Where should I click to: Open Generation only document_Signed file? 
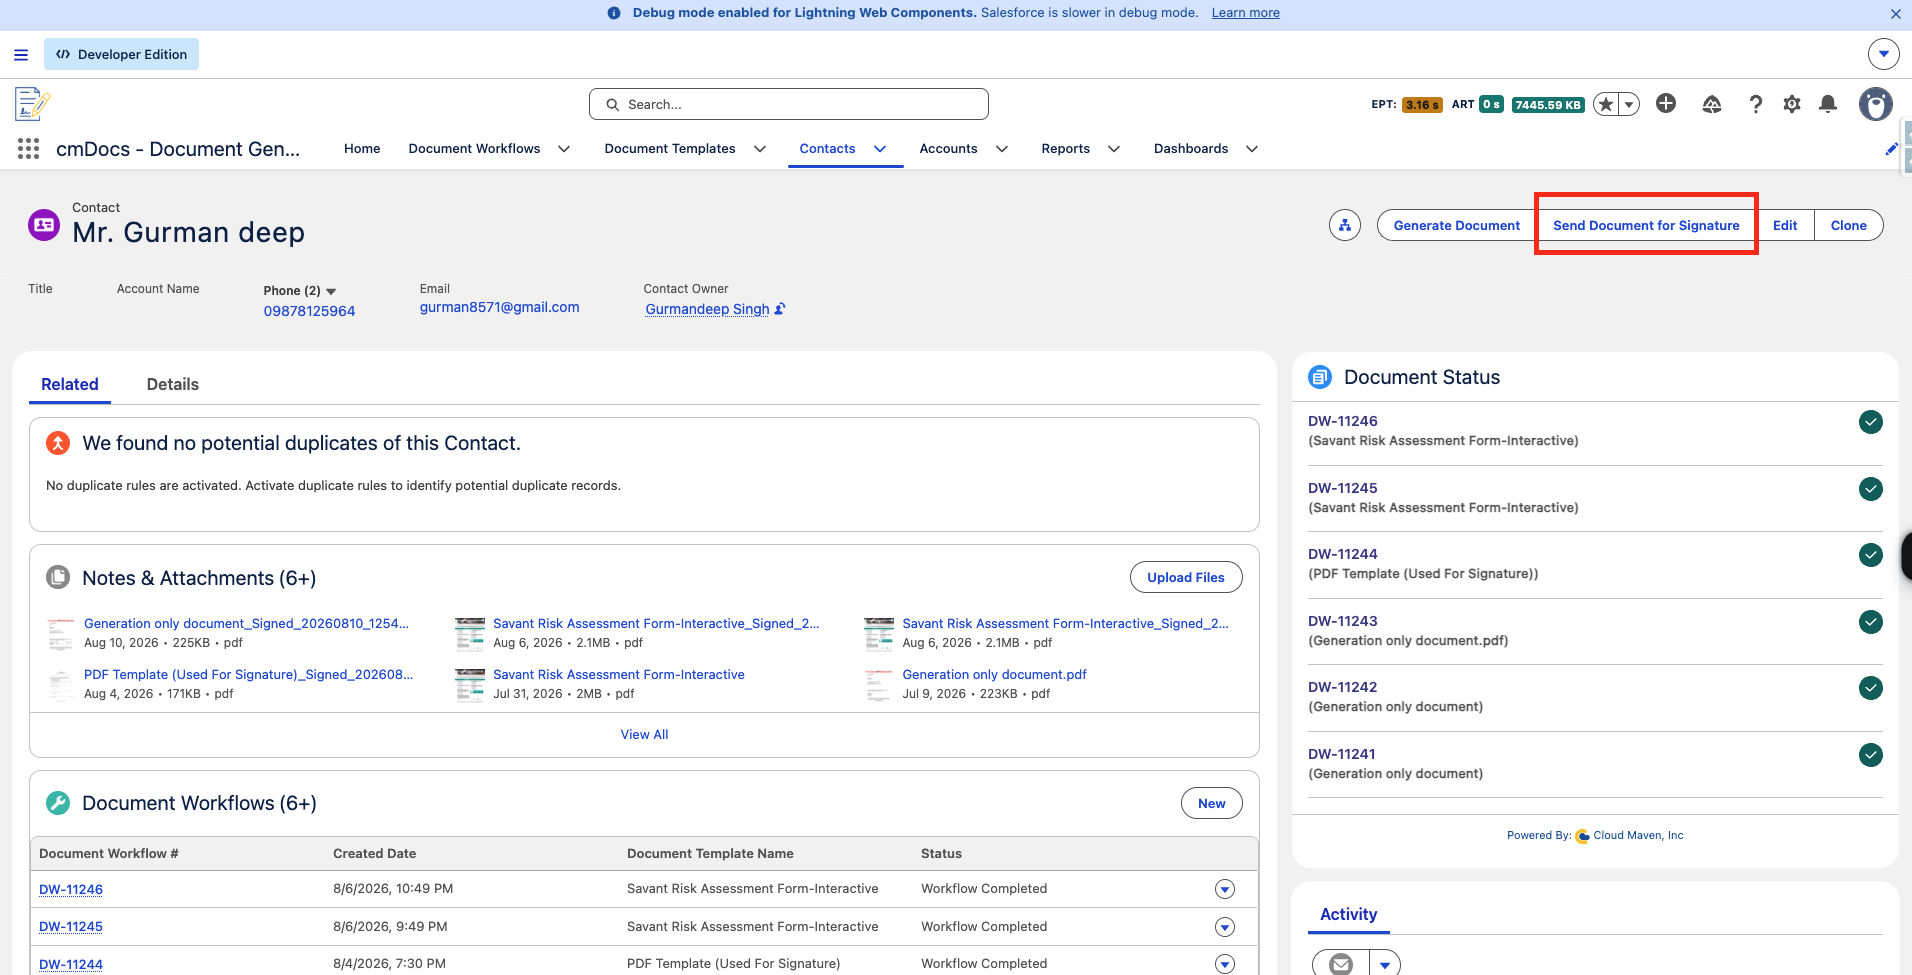point(246,623)
